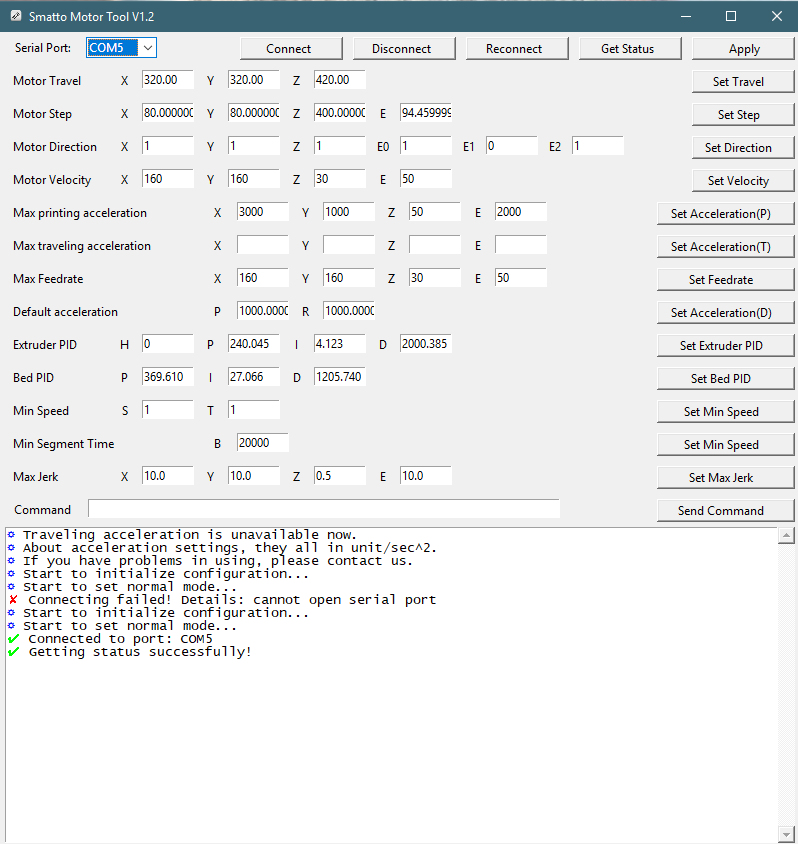Click the Motor Velocity E field

pyautogui.click(x=426, y=179)
